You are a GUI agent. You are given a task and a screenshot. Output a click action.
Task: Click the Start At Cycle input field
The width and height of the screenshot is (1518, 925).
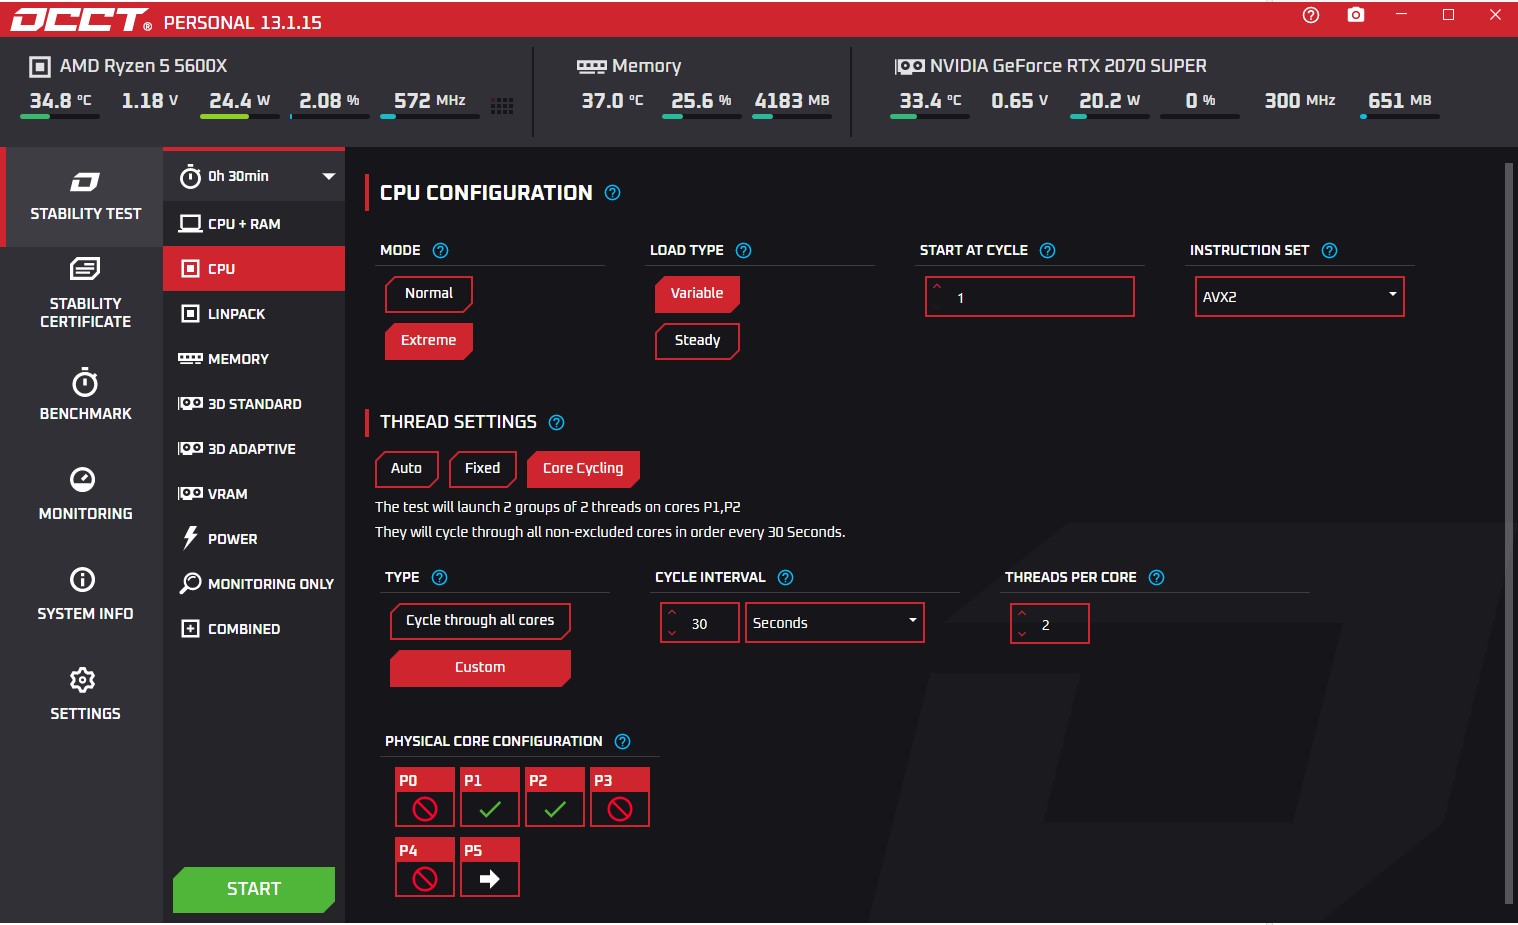[x=1030, y=297]
